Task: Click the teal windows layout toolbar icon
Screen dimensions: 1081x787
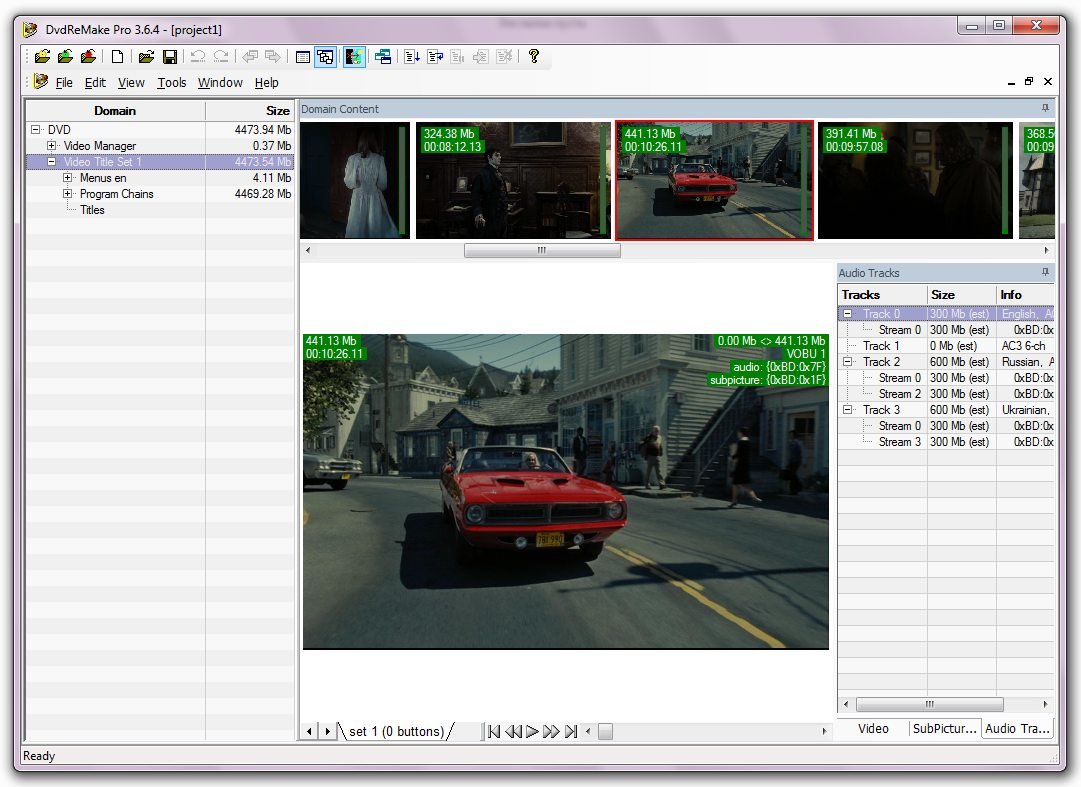Action: 383,57
